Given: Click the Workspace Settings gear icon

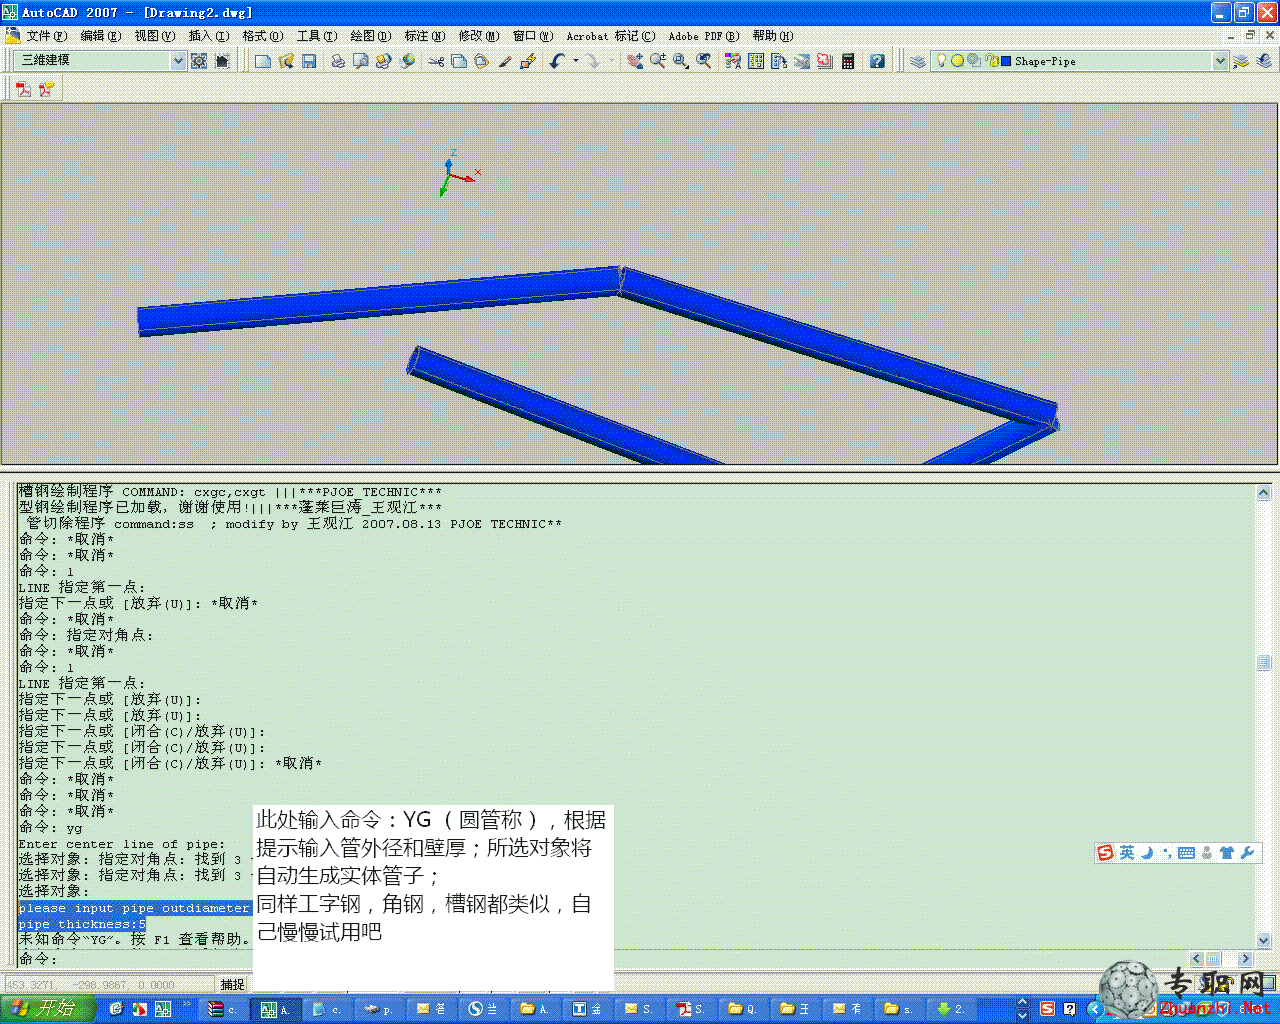Looking at the screenshot, I should 199,61.
